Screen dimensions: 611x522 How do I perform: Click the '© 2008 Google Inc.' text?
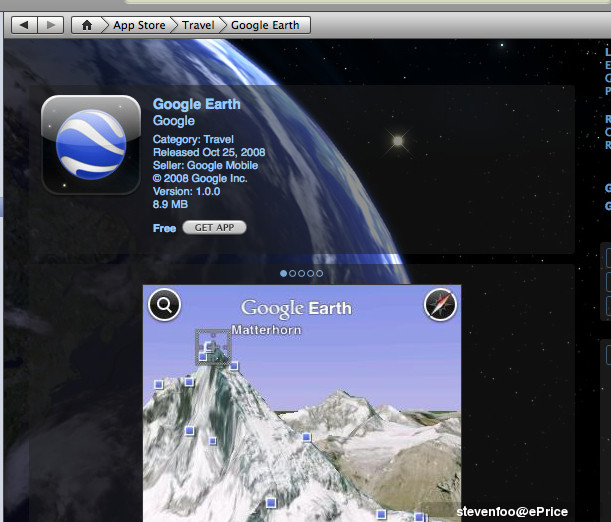tap(200, 178)
